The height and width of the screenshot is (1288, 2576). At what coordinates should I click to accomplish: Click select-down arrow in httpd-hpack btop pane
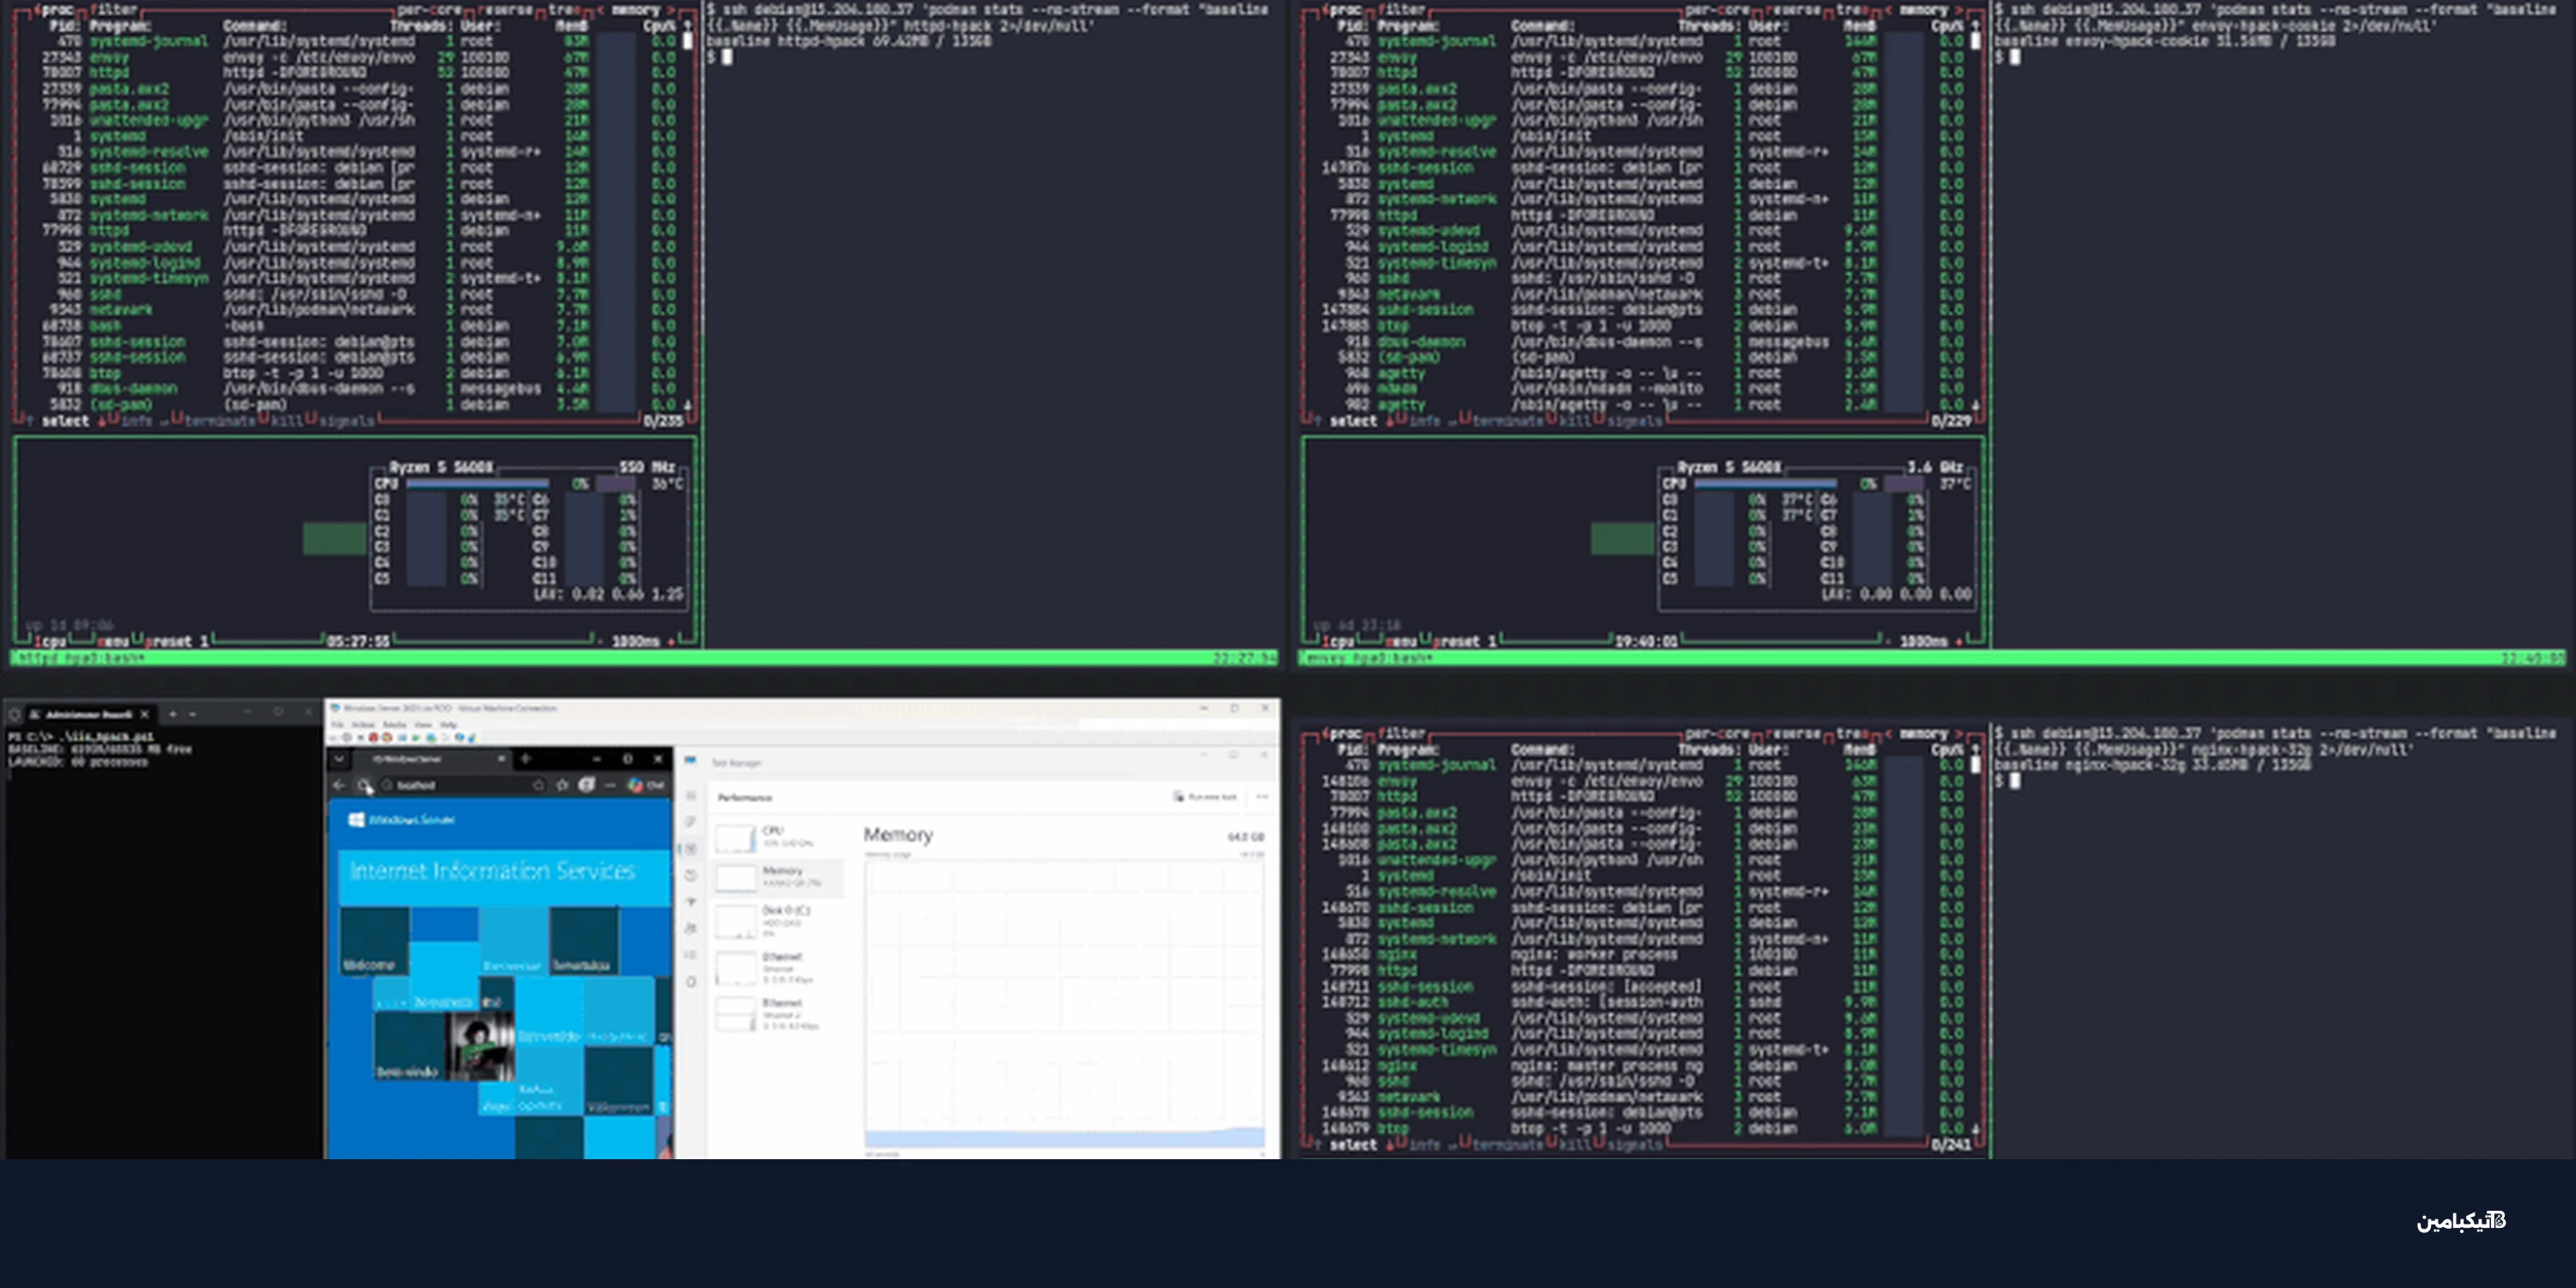point(101,422)
